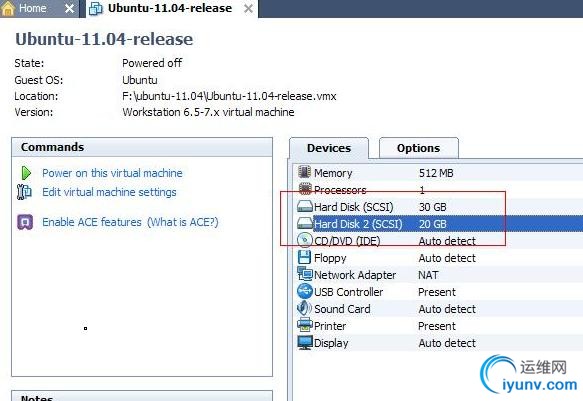
Task: Click the Sound Card speaker icon
Action: point(304,308)
